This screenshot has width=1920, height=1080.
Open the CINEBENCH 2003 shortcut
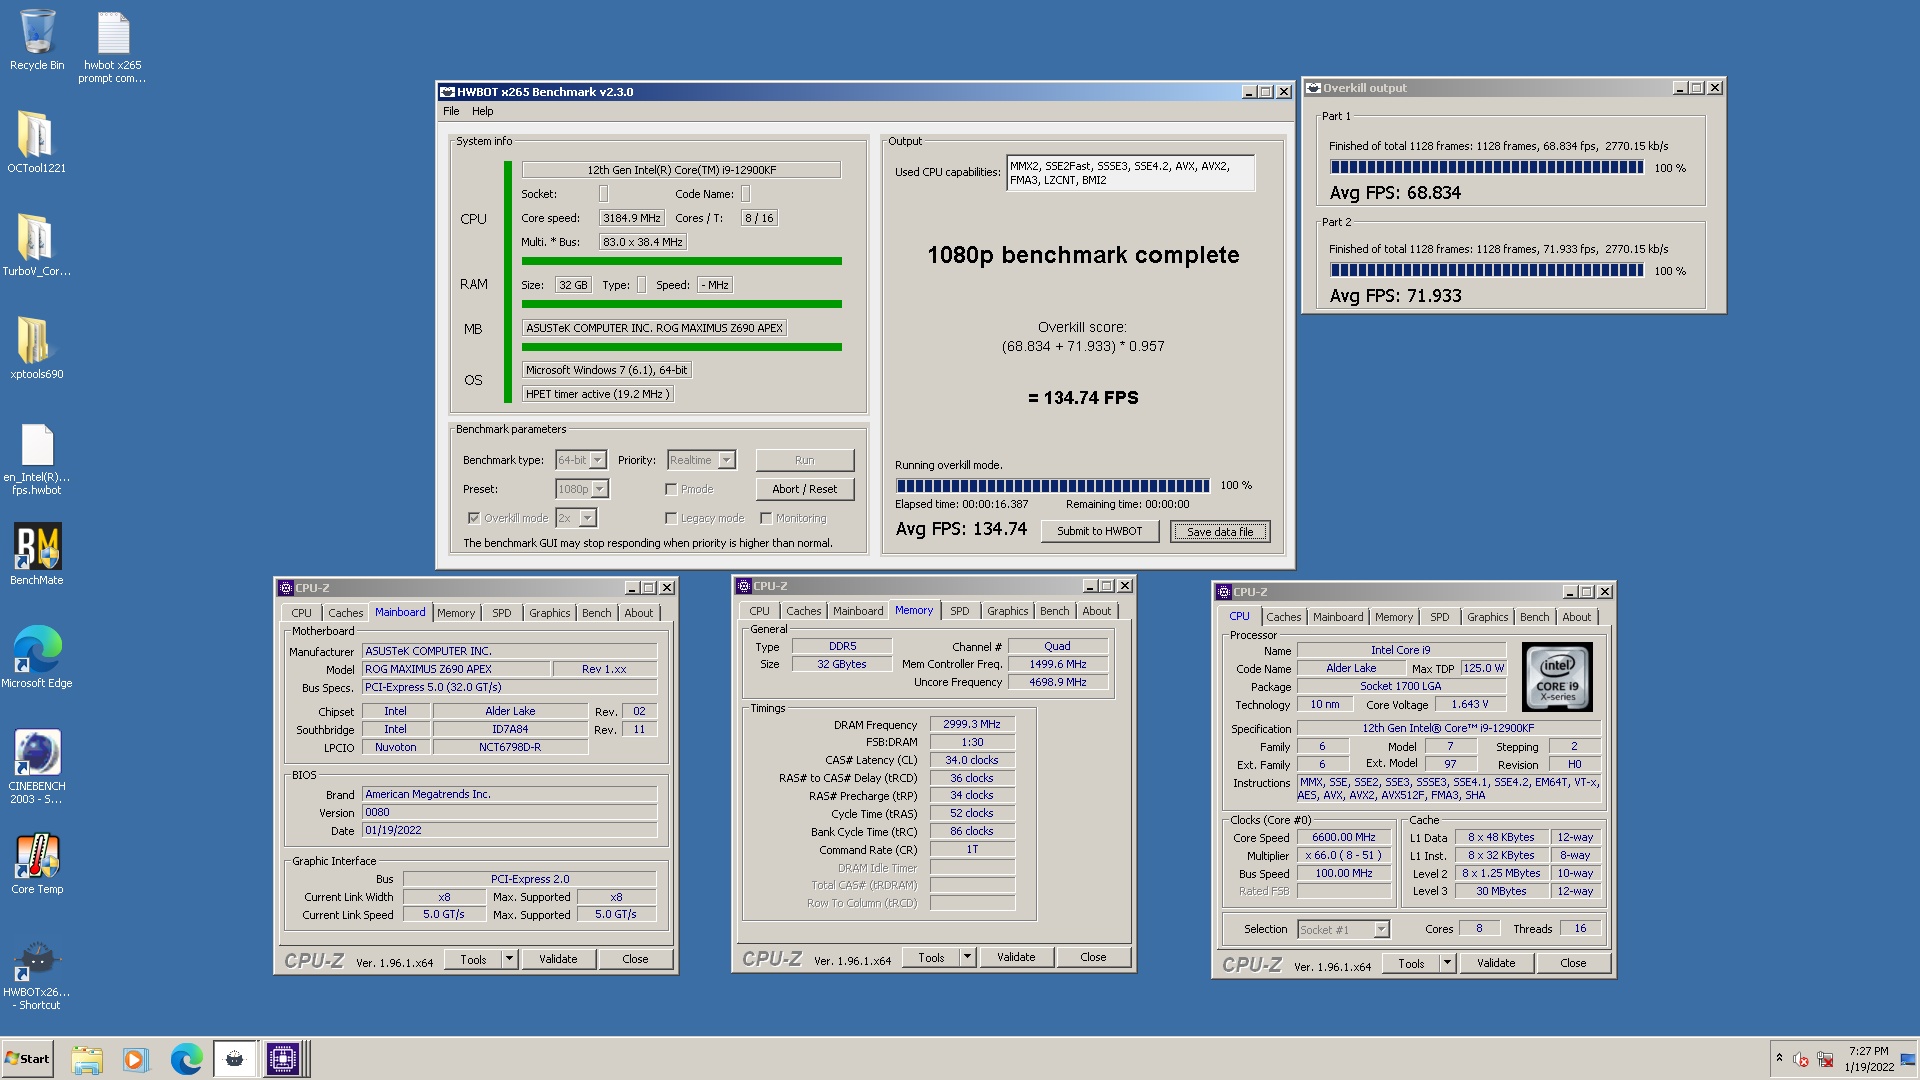[37, 766]
